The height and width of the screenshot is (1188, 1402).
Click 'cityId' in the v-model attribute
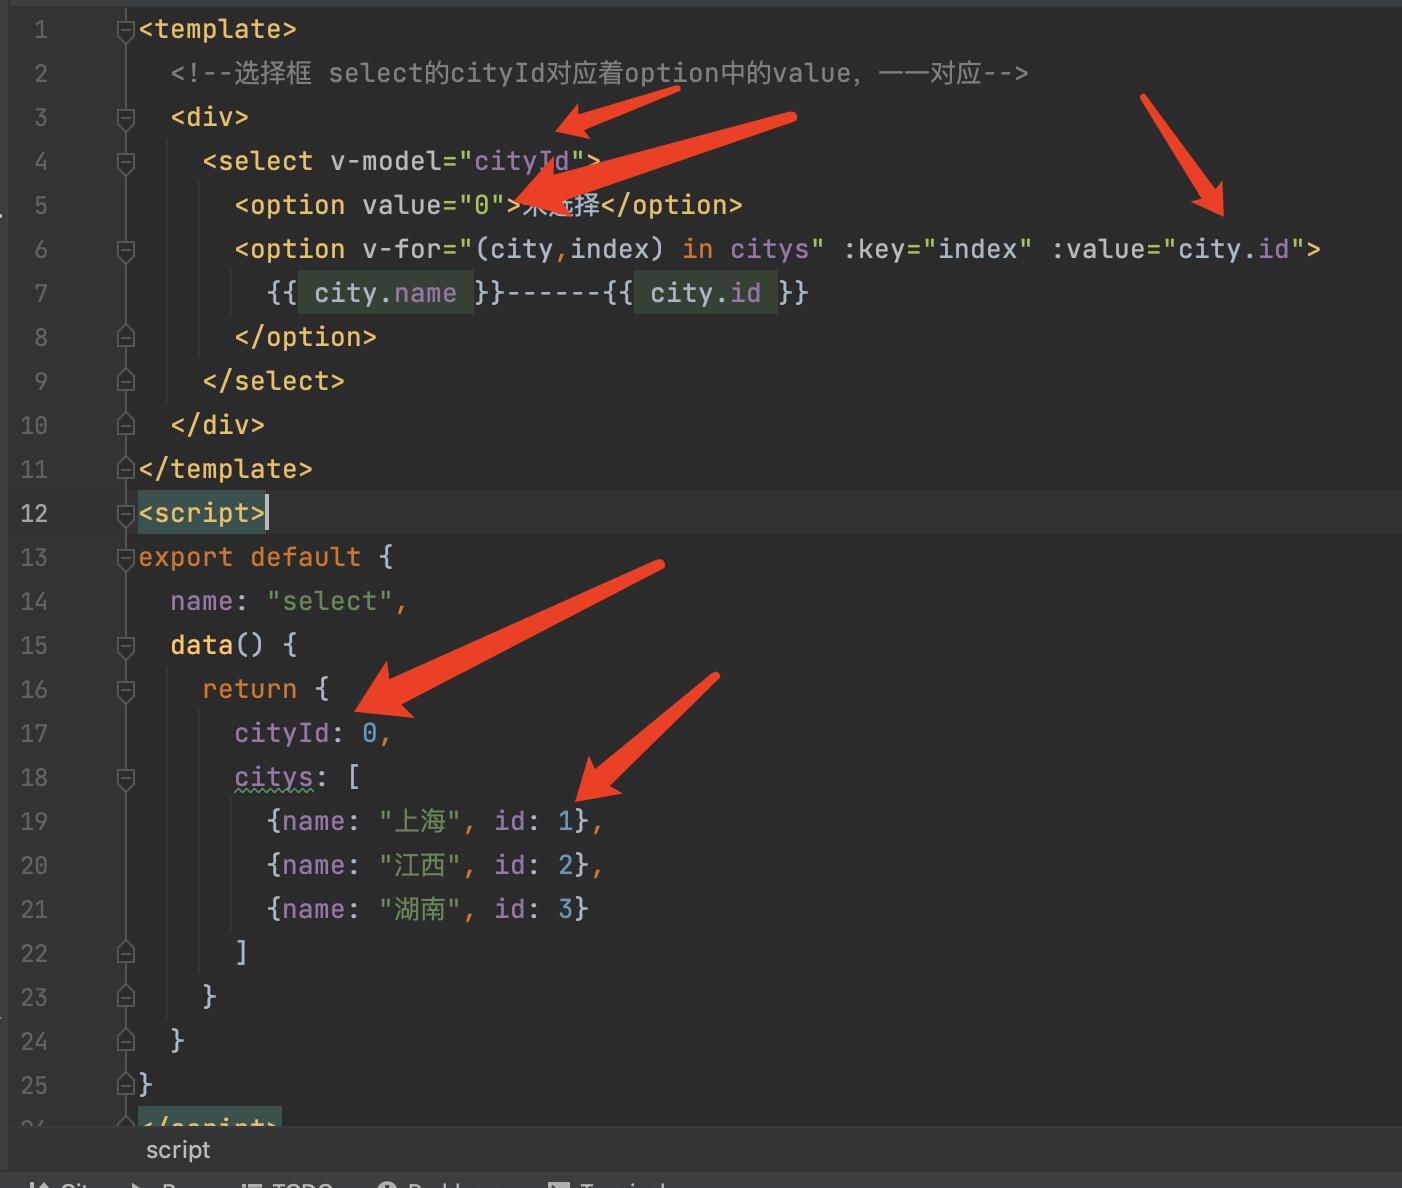tap(521, 161)
